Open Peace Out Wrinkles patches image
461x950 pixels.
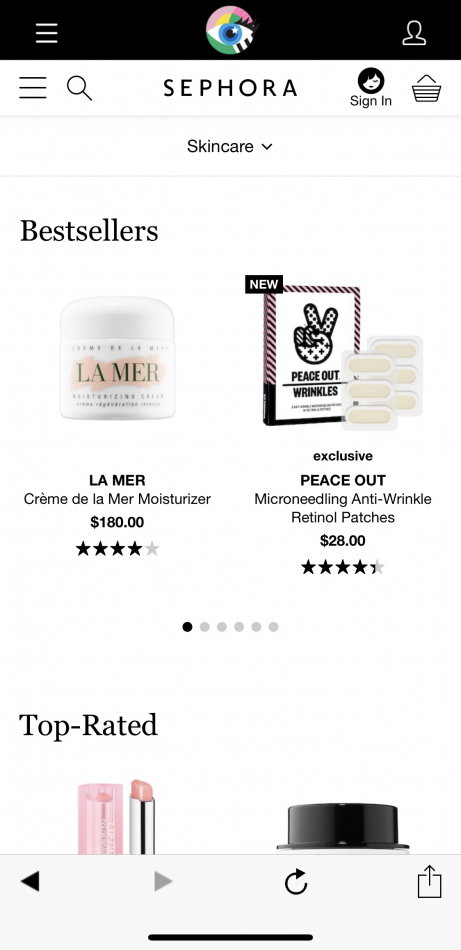pos(342,353)
